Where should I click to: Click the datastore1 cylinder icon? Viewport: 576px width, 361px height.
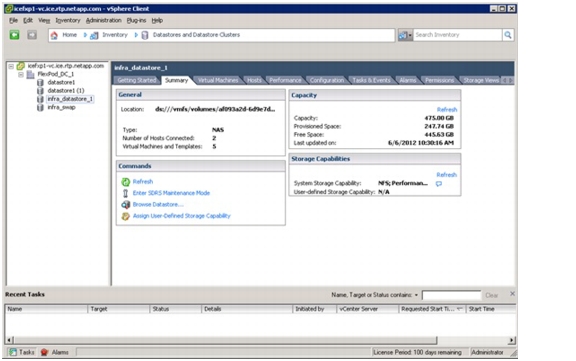point(40,83)
